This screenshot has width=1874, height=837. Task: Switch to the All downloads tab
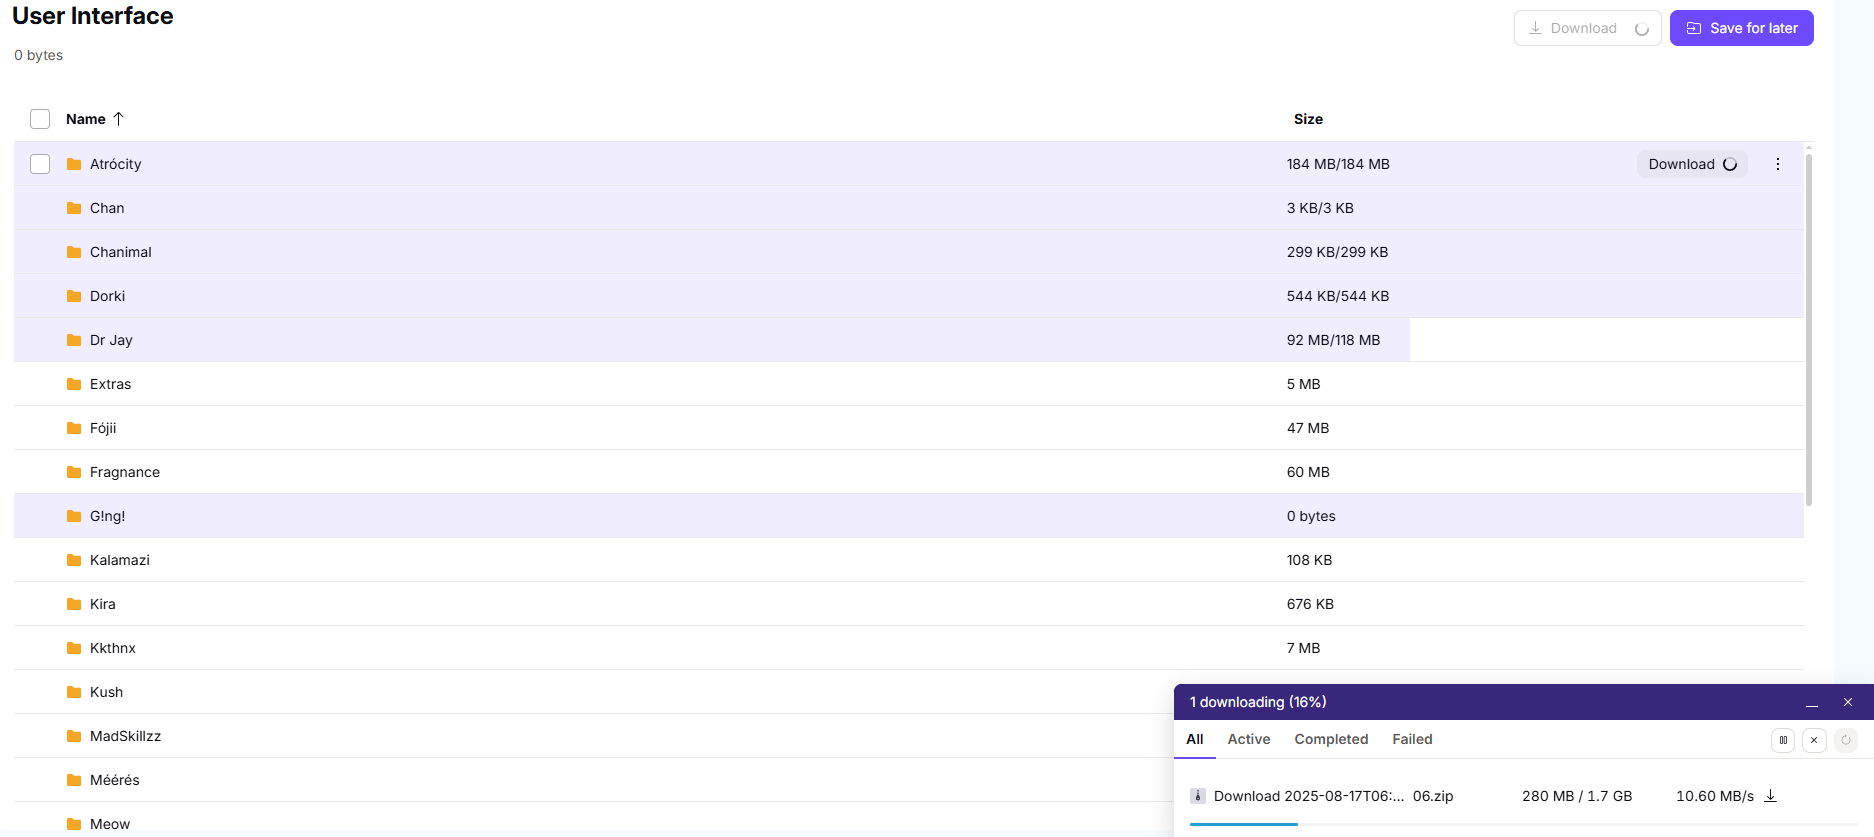(1195, 739)
